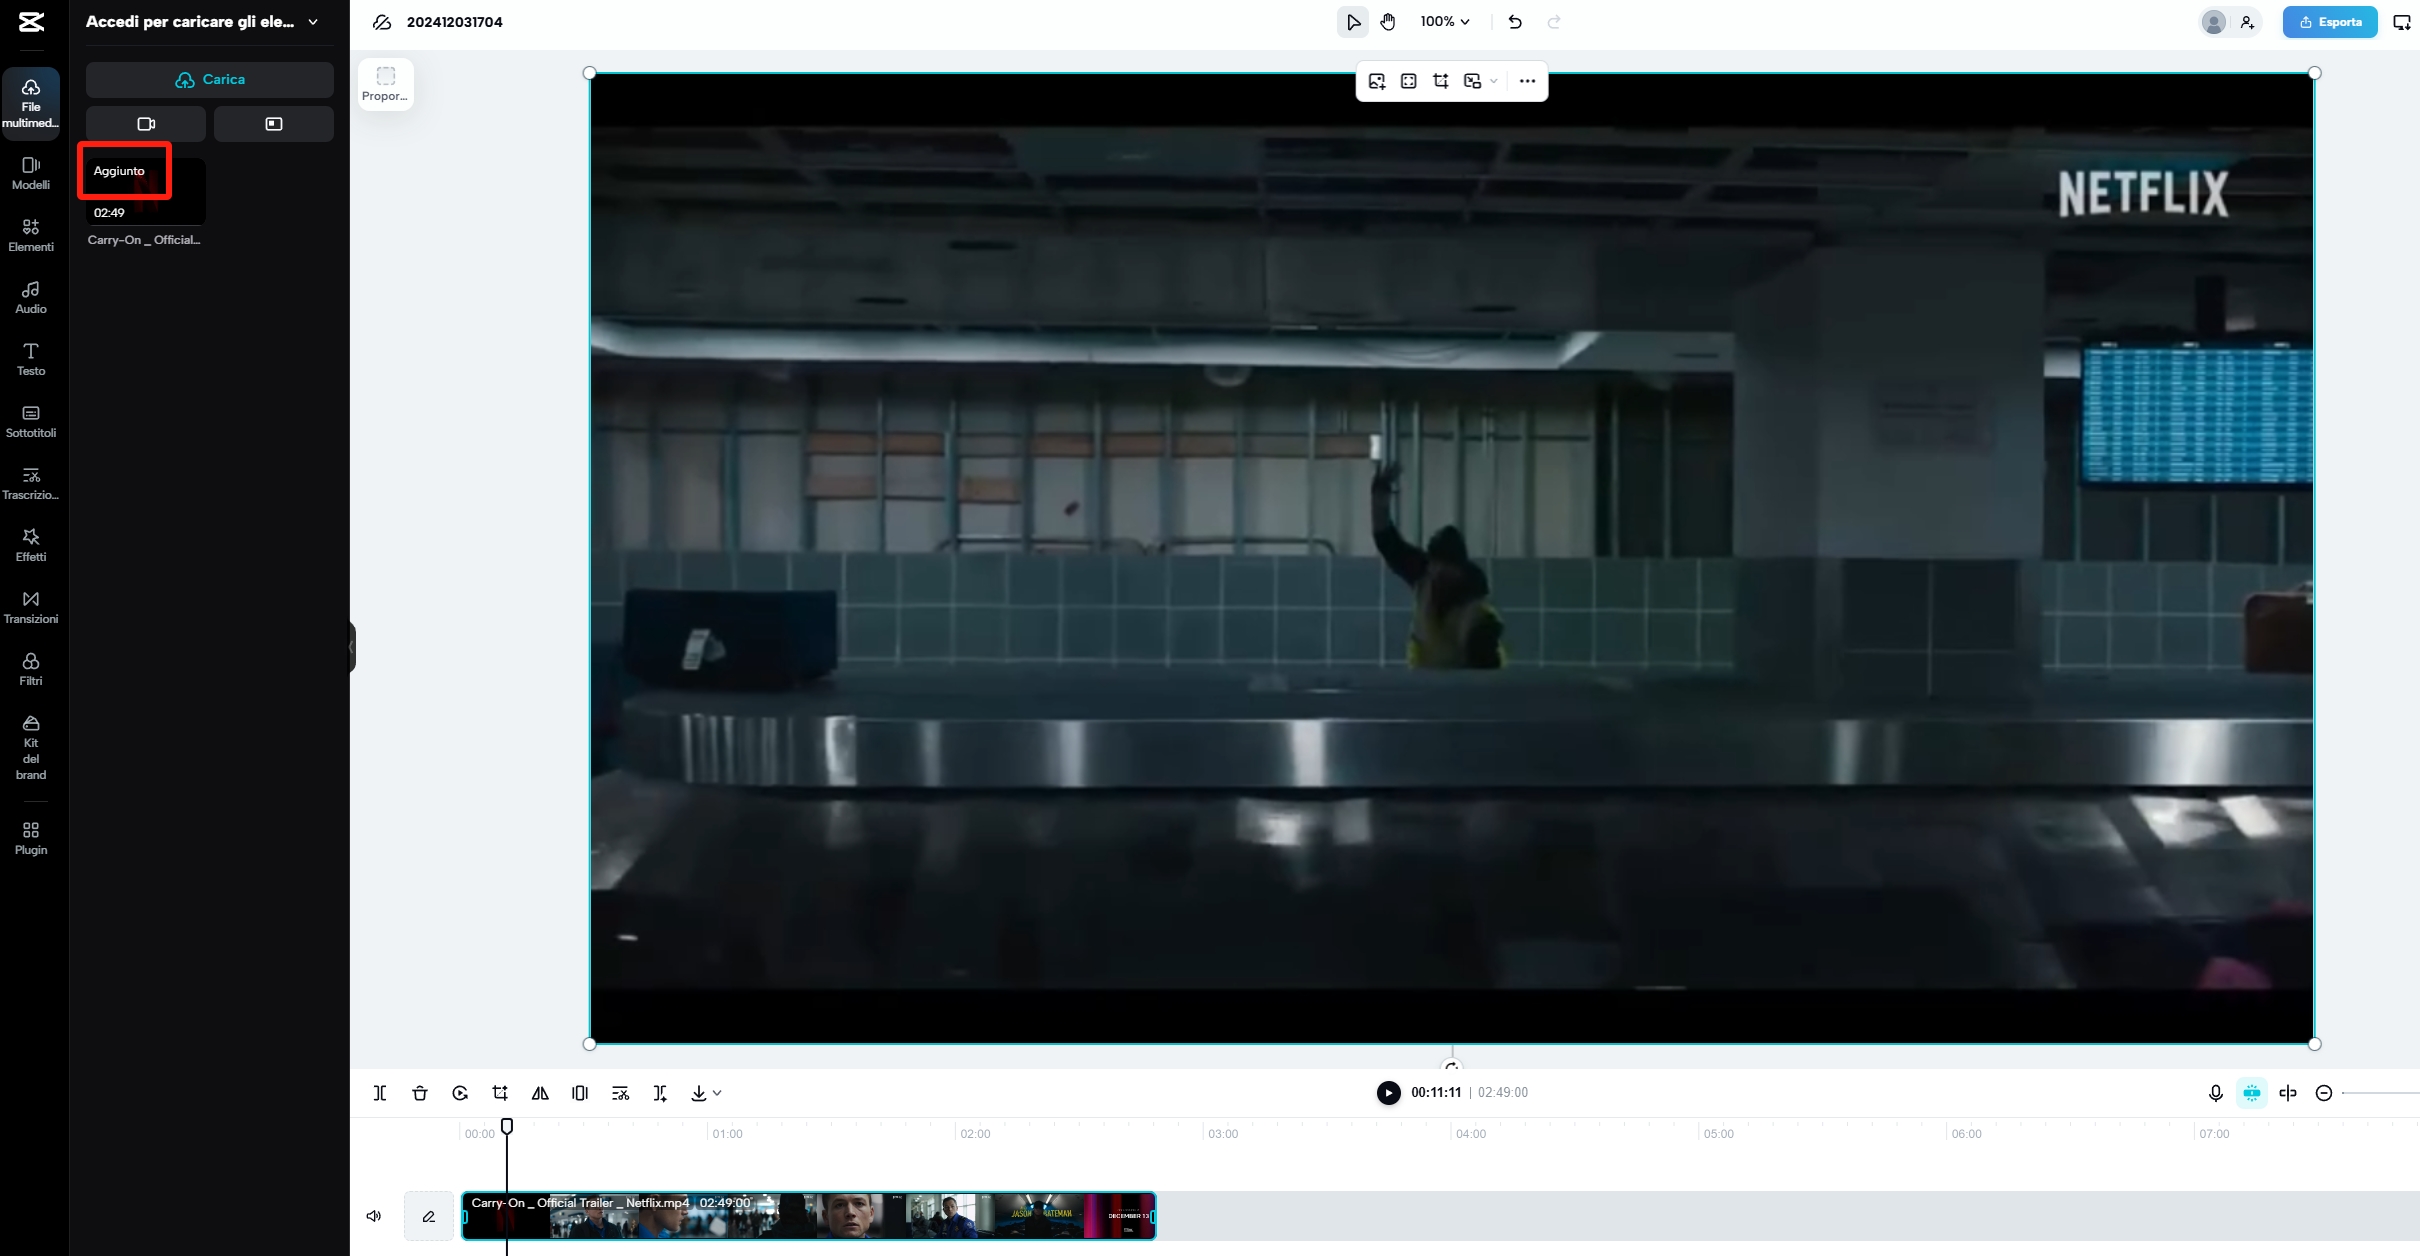Click the freeze frame icon
The image size is (2420, 1256).
580,1093
